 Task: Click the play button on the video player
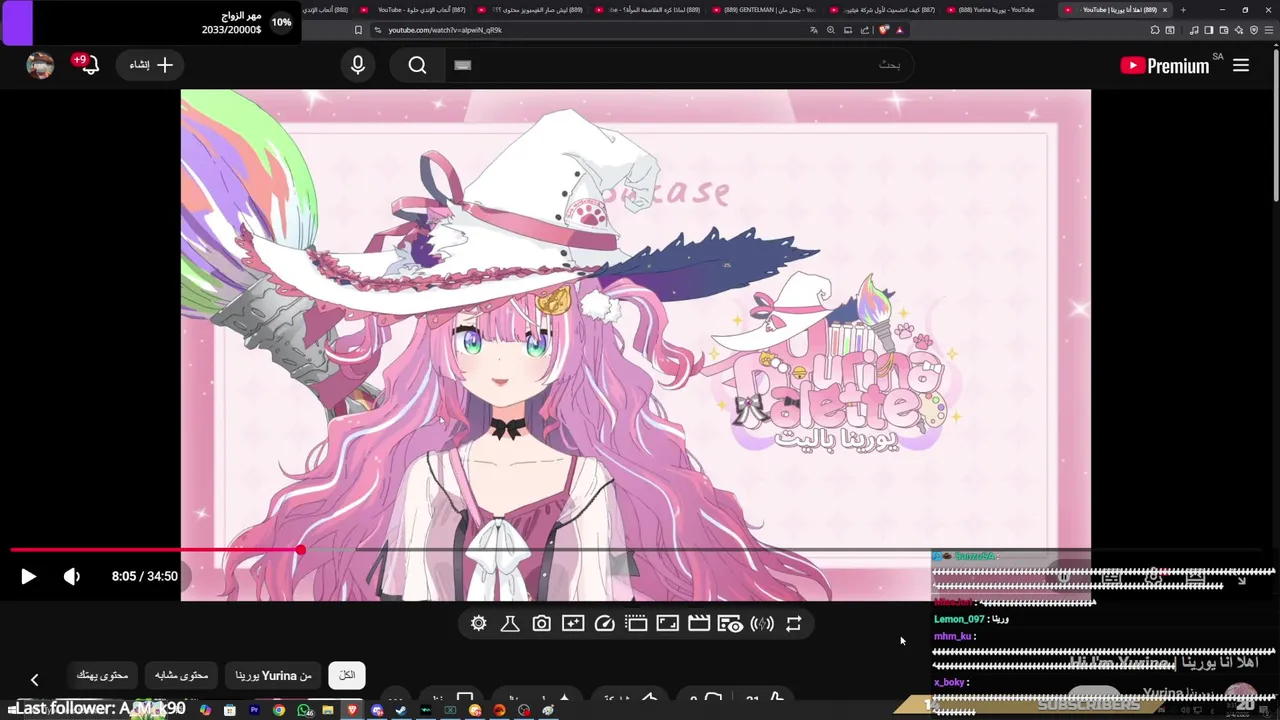pos(28,576)
